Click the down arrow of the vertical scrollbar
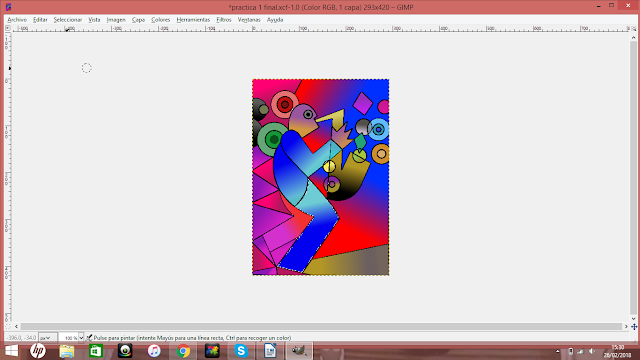The width and height of the screenshot is (640, 360). click(x=633, y=319)
